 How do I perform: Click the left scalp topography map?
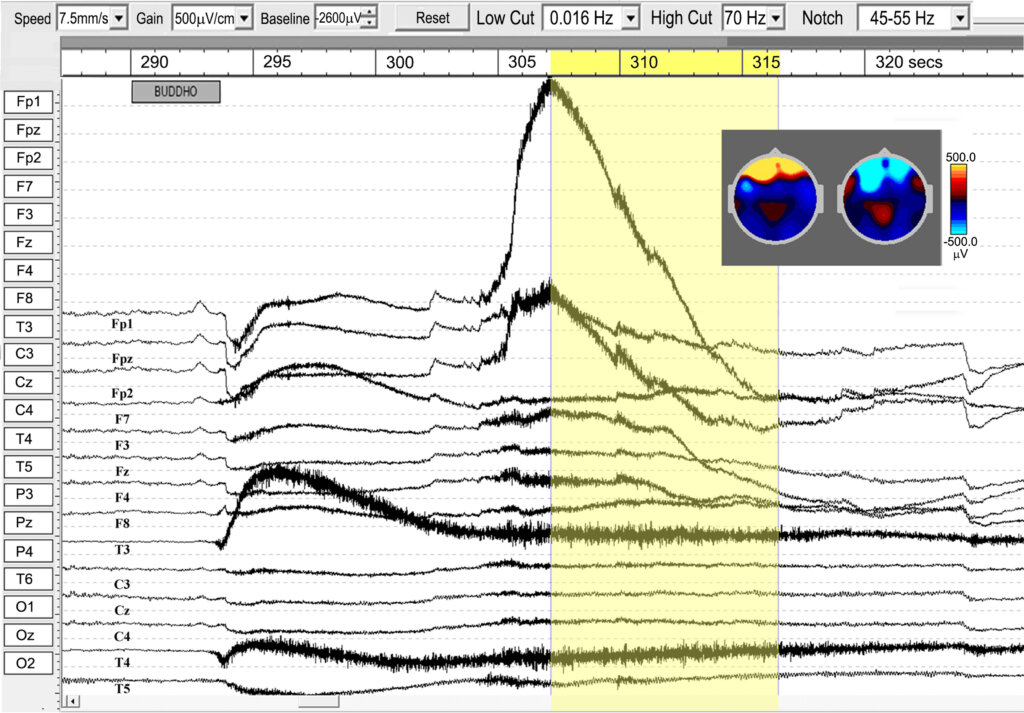coord(775,195)
